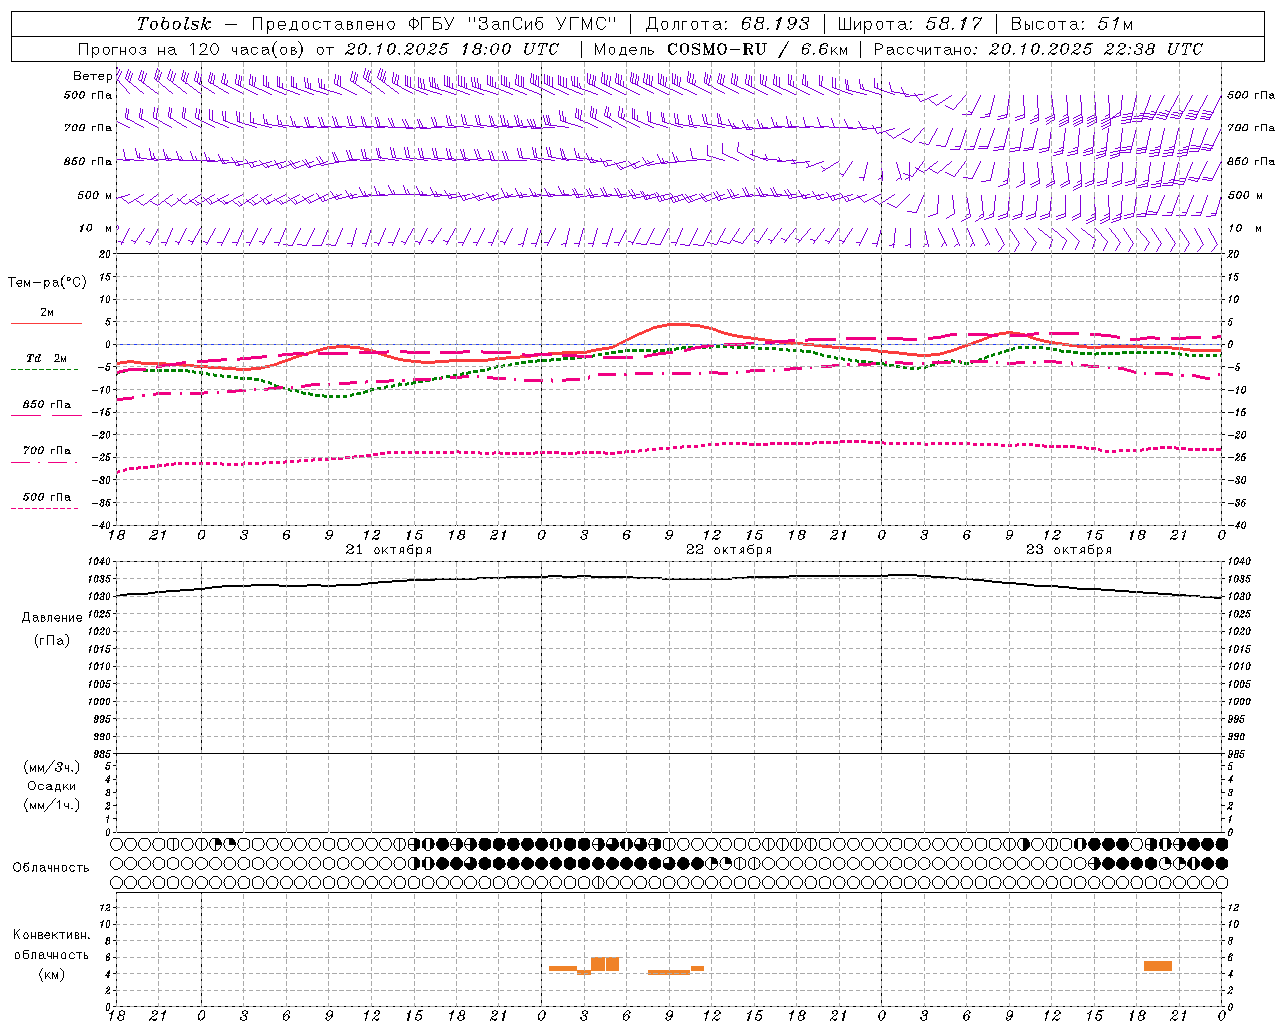This screenshot has height=1024, width=1280.
Task: Select the forecast start time 20.10.2025 18:00 UTC
Action: click(452, 49)
